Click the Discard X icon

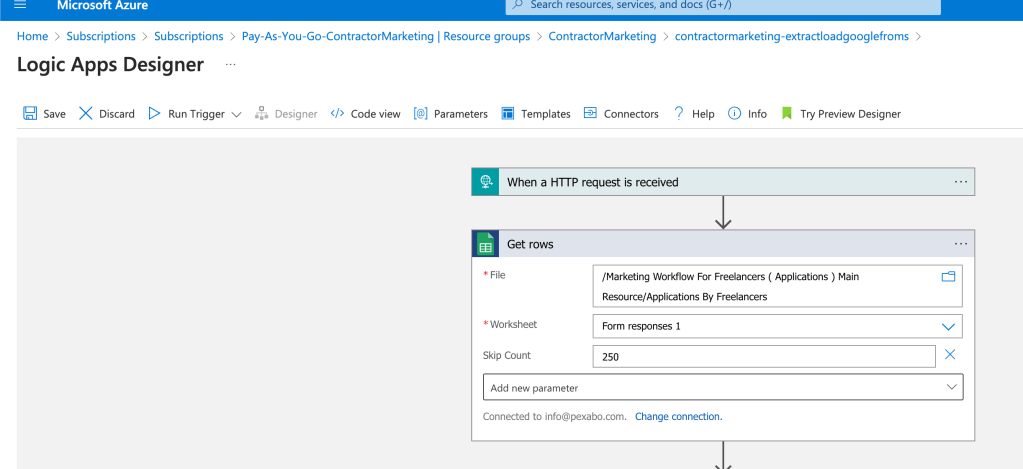coord(85,113)
